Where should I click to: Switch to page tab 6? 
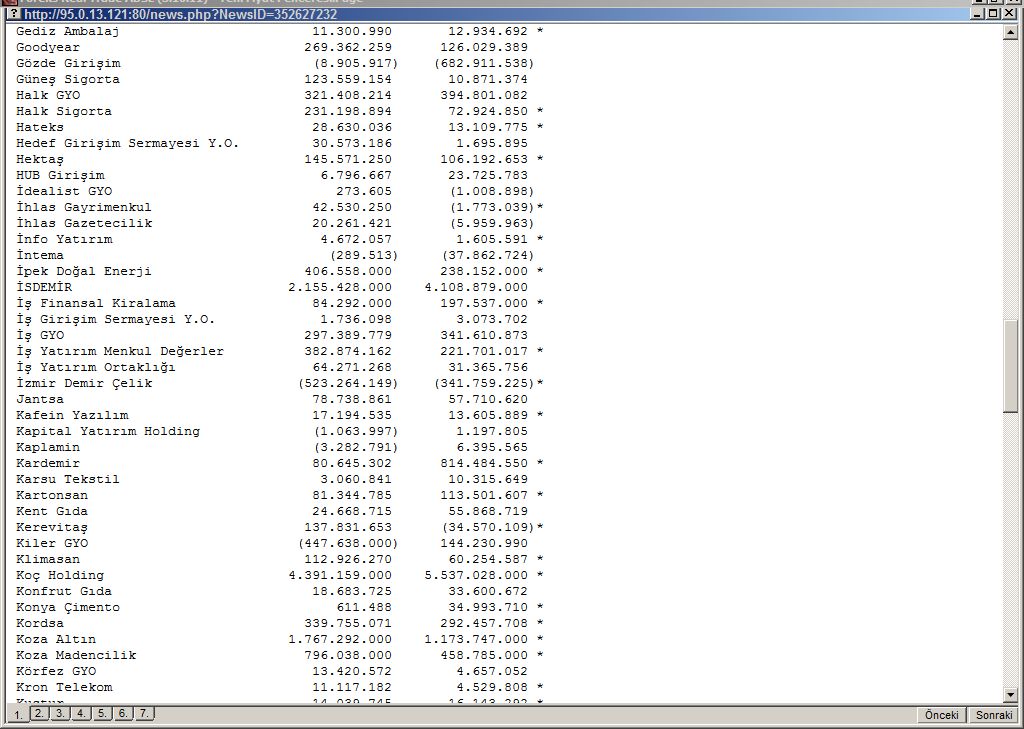[x=123, y=713]
